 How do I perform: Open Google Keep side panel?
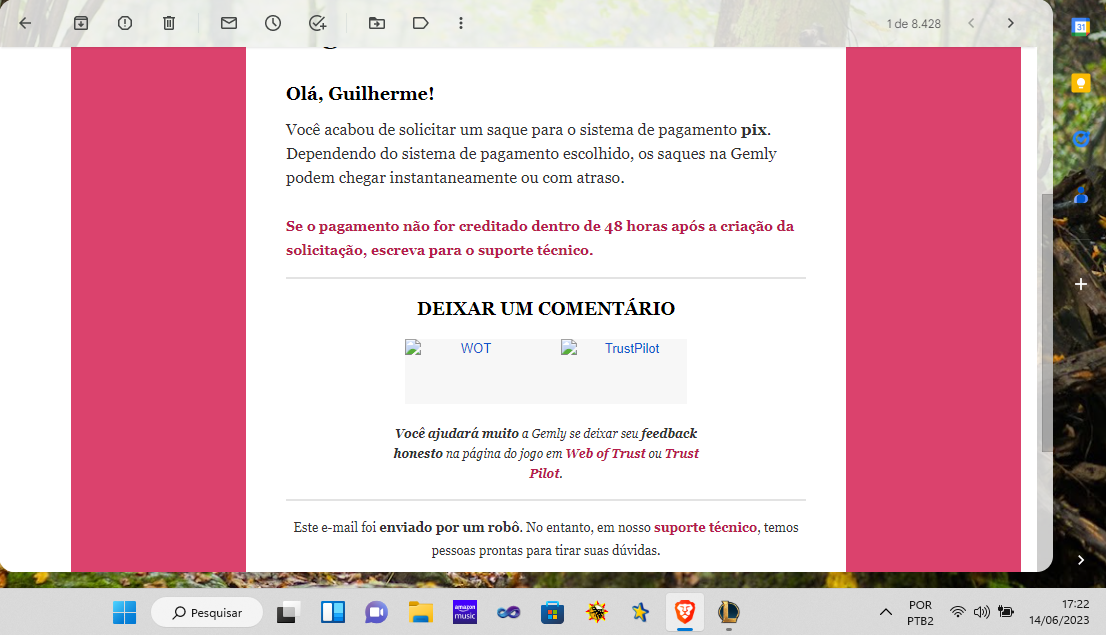(x=1080, y=83)
